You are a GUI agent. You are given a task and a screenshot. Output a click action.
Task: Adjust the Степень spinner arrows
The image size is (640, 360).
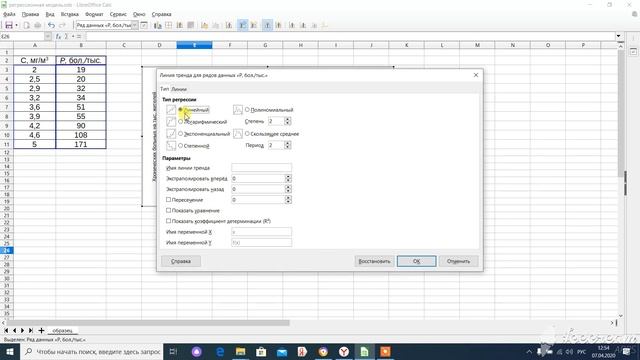point(287,121)
